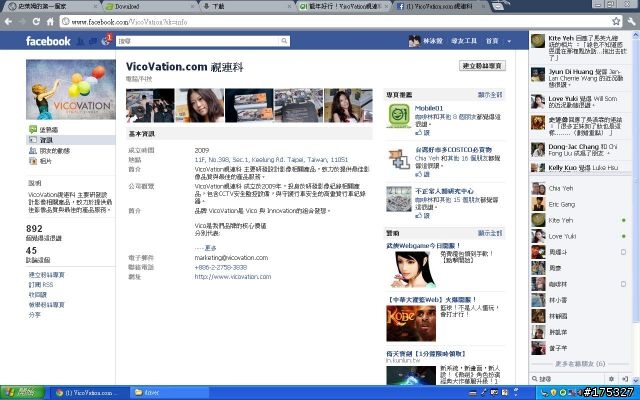Open the Webgame ad girl image
This screenshot has height=400, width=640.
[411, 269]
